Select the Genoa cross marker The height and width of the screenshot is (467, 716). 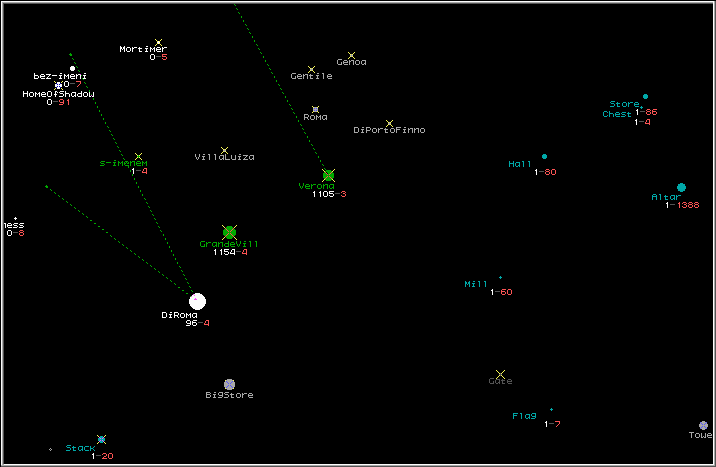[x=351, y=55]
